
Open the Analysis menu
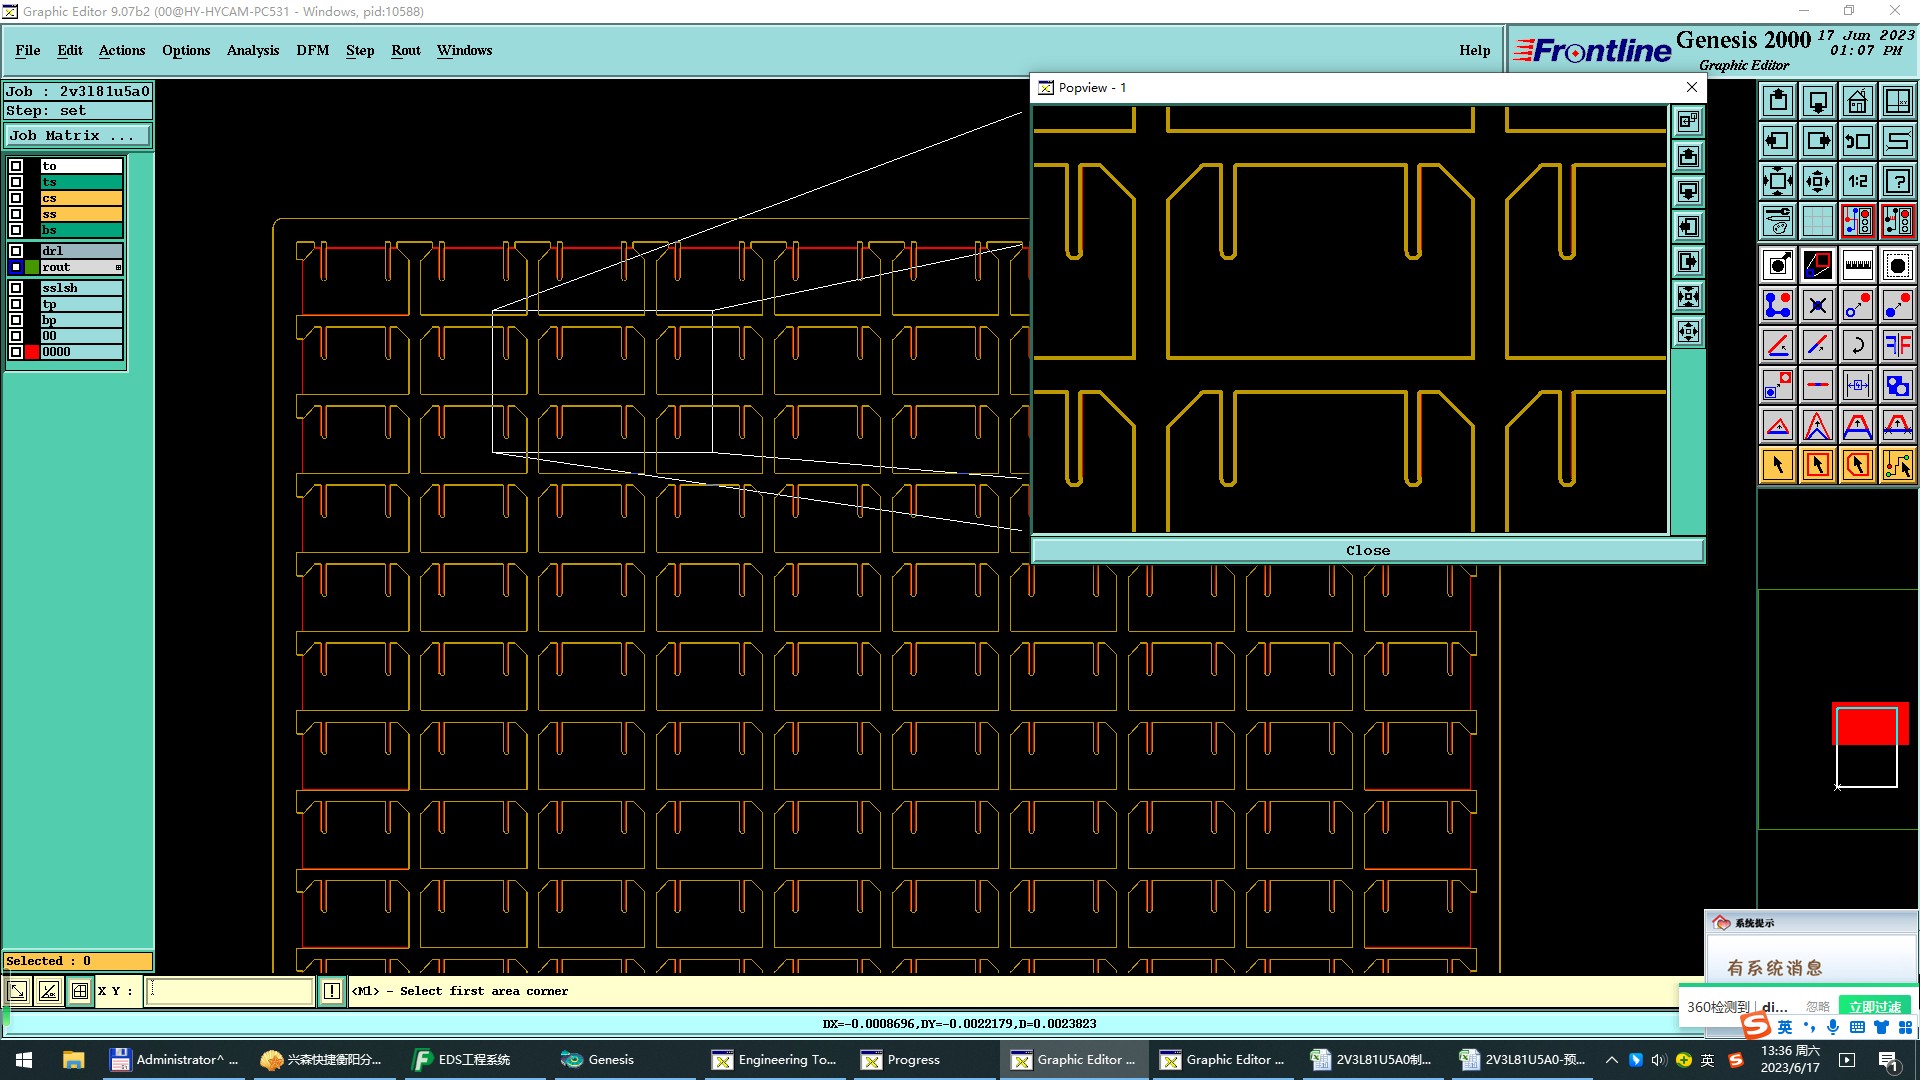(x=252, y=50)
